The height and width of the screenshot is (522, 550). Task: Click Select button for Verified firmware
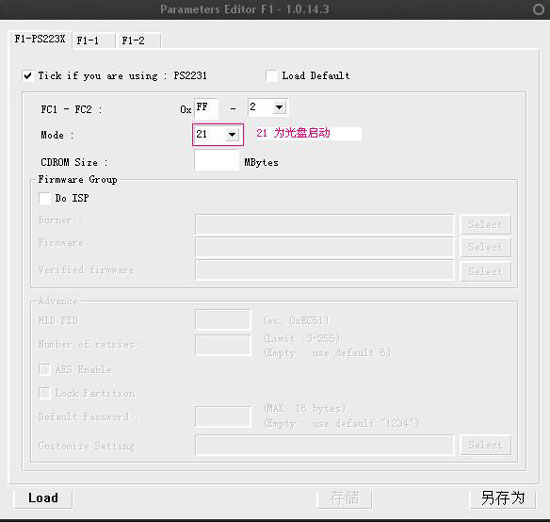(485, 272)
